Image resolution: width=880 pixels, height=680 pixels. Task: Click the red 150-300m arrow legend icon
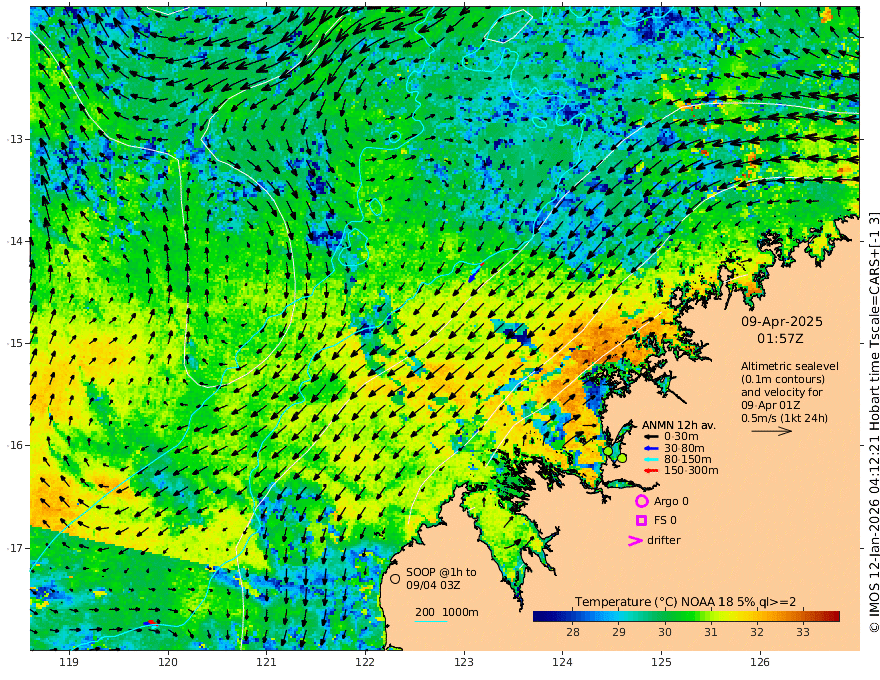[651, 471]
